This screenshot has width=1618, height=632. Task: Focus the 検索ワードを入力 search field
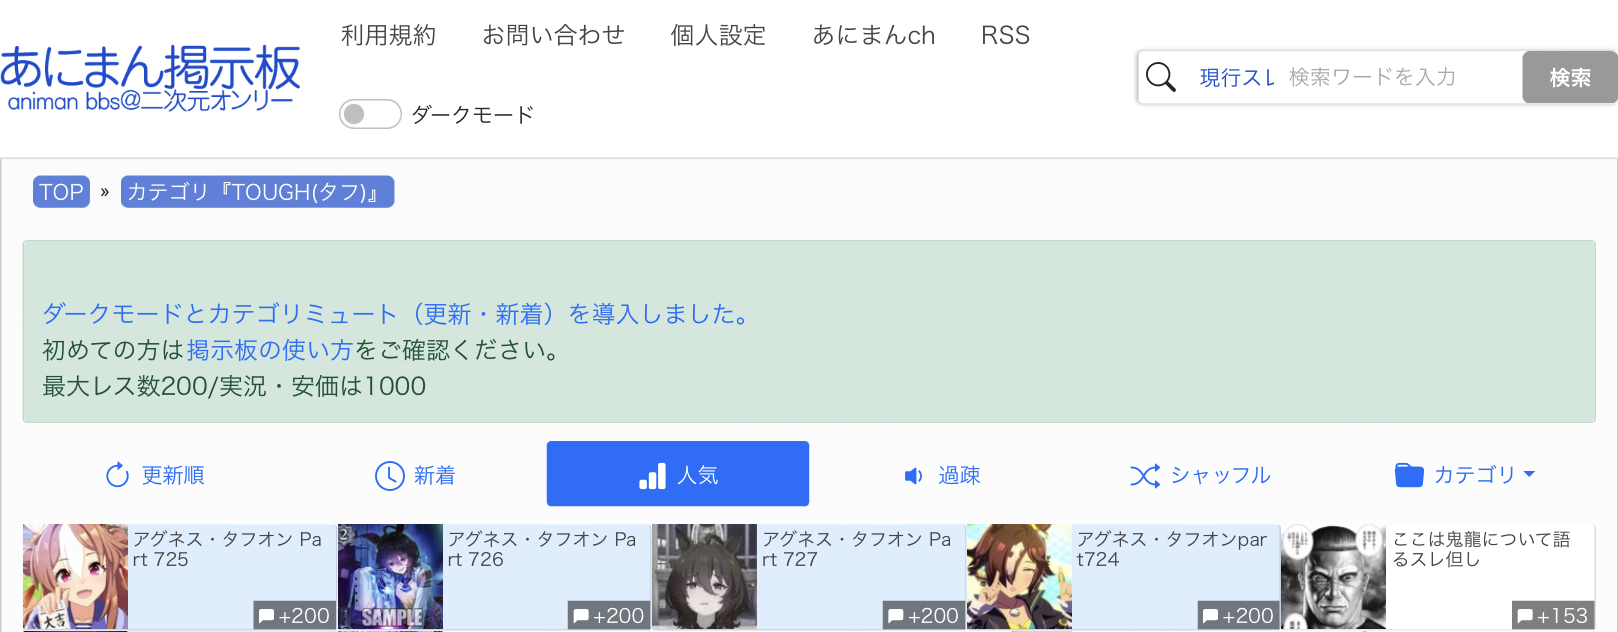(x=1400, y=77)
